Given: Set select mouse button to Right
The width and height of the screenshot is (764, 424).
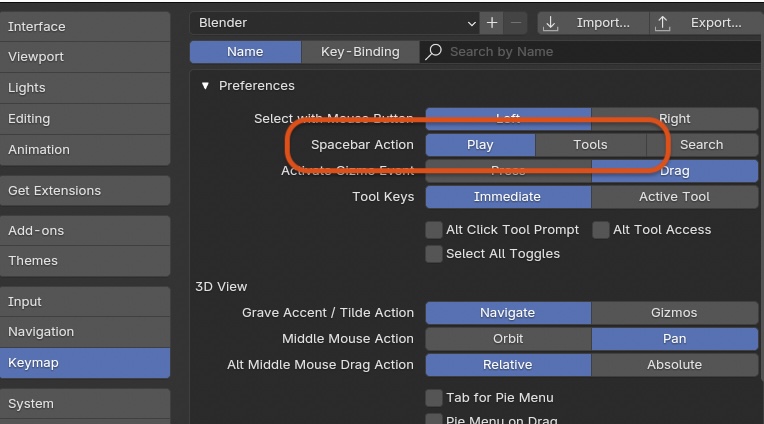Looking at the screenshot, I should tap(674, 119).
